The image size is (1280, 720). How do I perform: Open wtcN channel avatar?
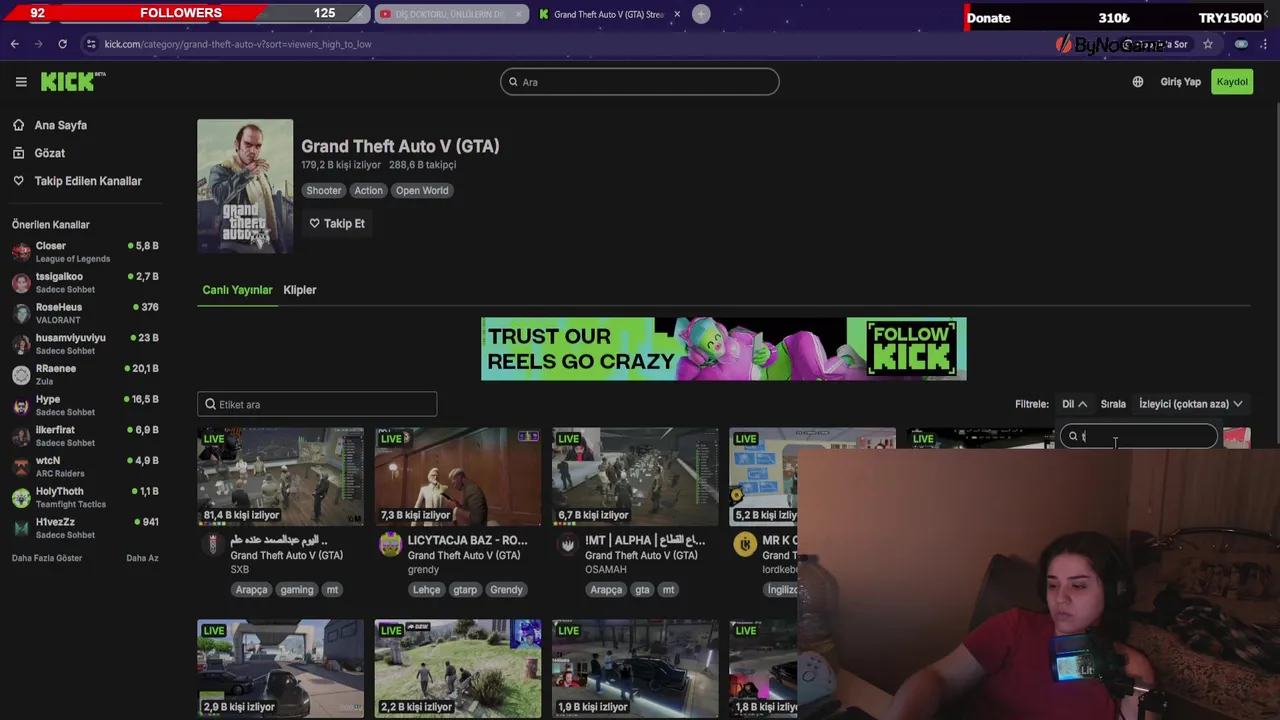[x=21, y=467]
